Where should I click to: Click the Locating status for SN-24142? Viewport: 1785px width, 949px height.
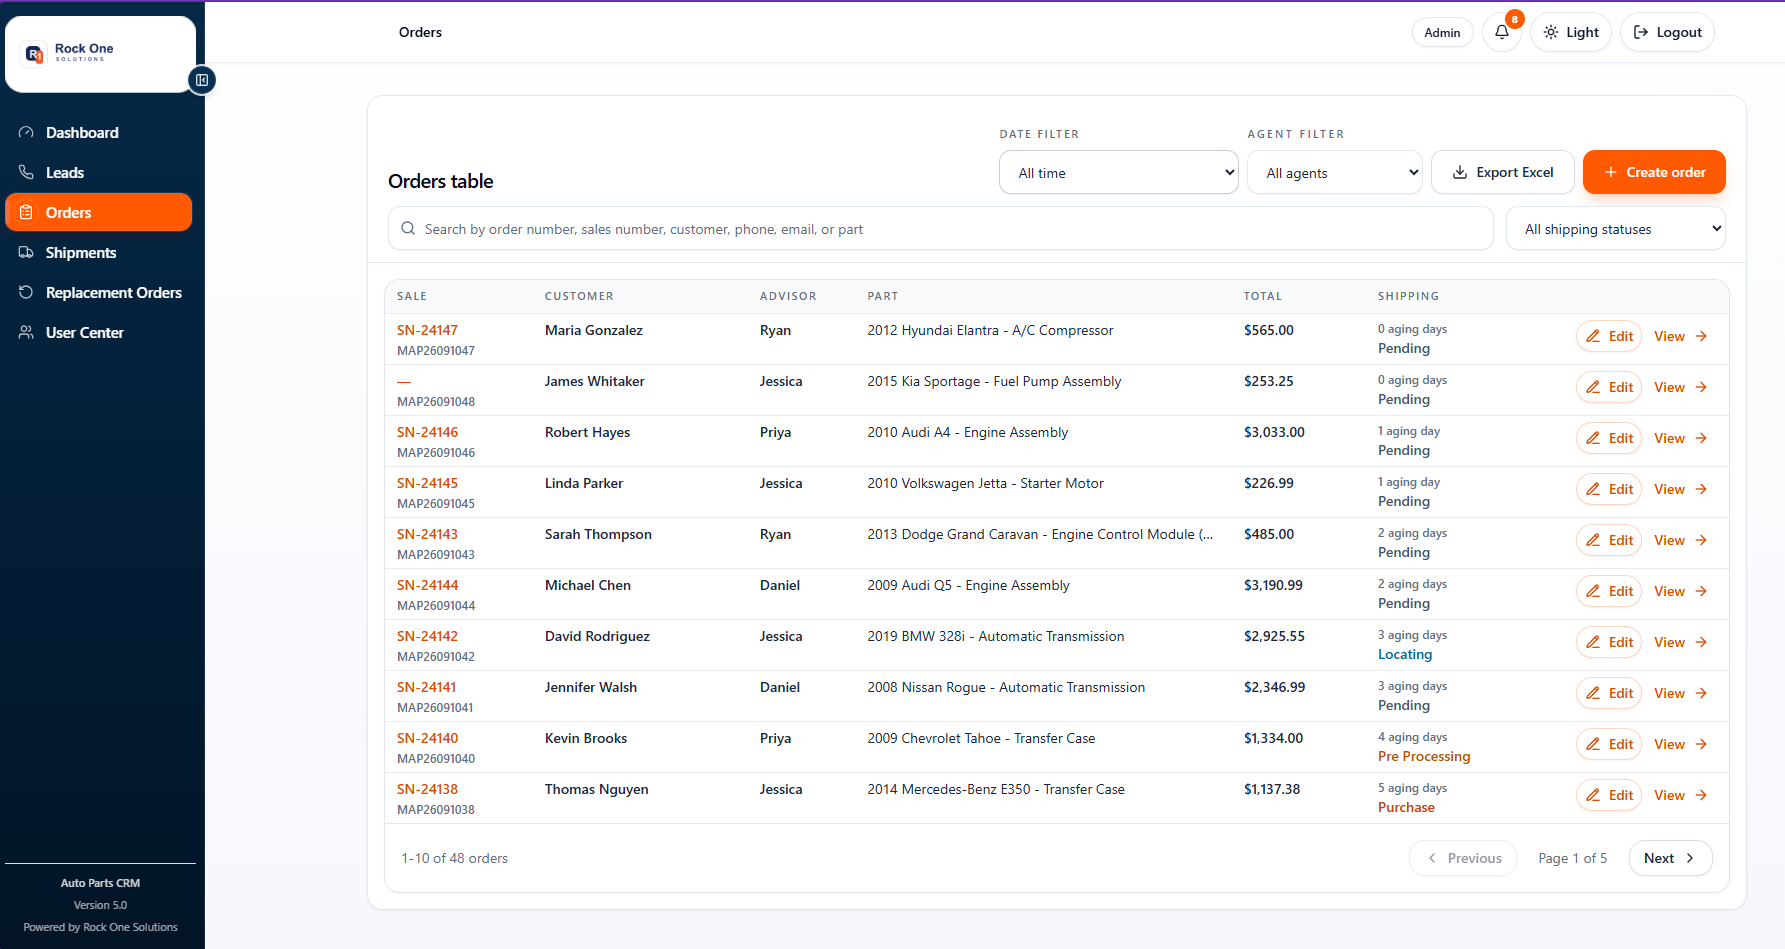coord(1405,654)
